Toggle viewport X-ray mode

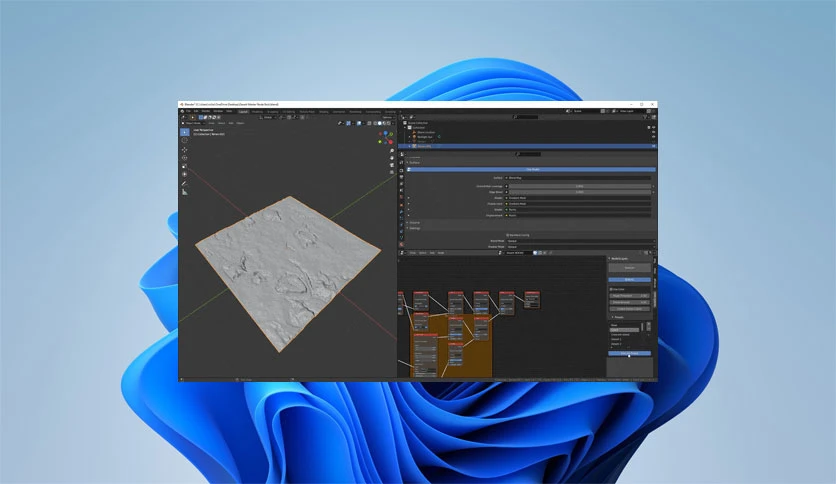(x=369, y=123)
